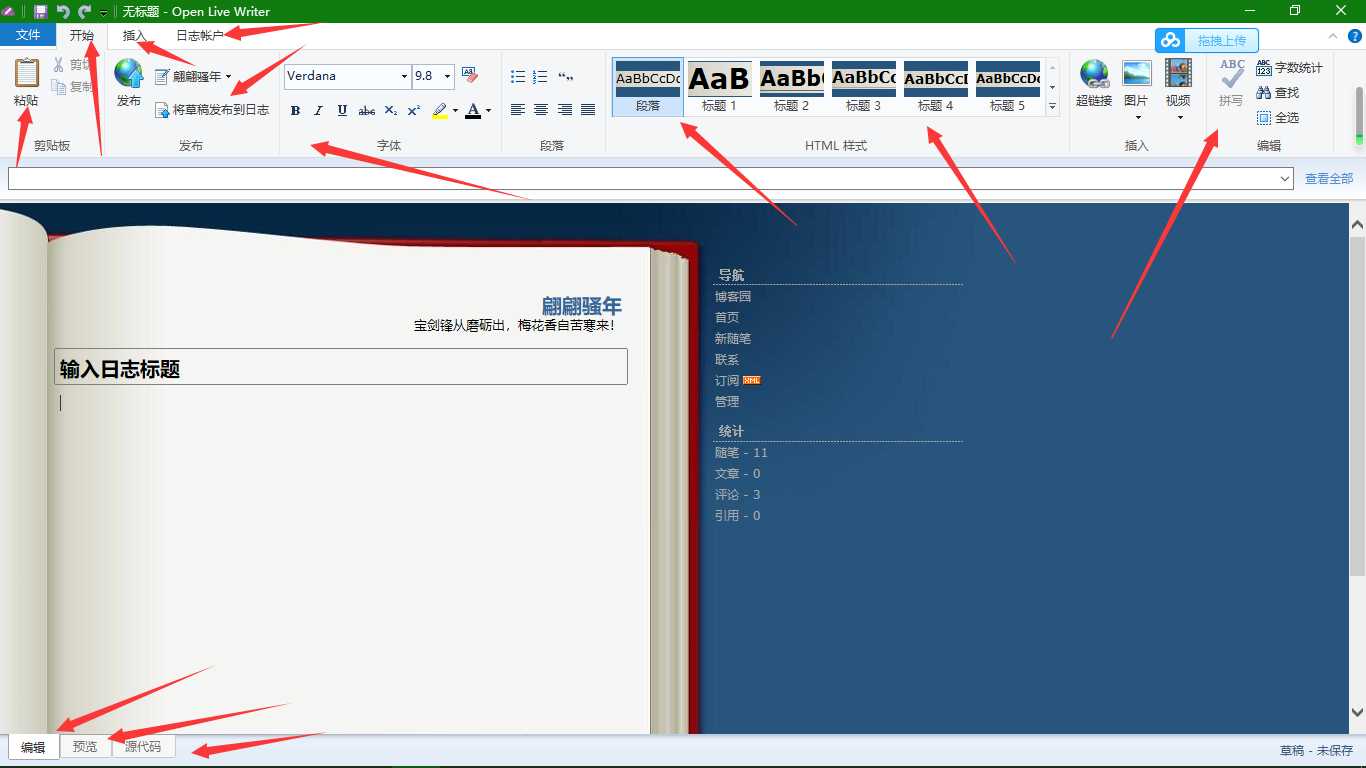Click the superscript X² icon

[x=414, y=110]
